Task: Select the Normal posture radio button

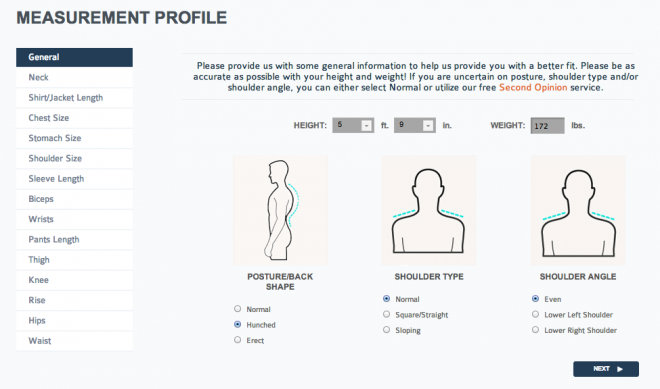Action: (x=237, y=309)
